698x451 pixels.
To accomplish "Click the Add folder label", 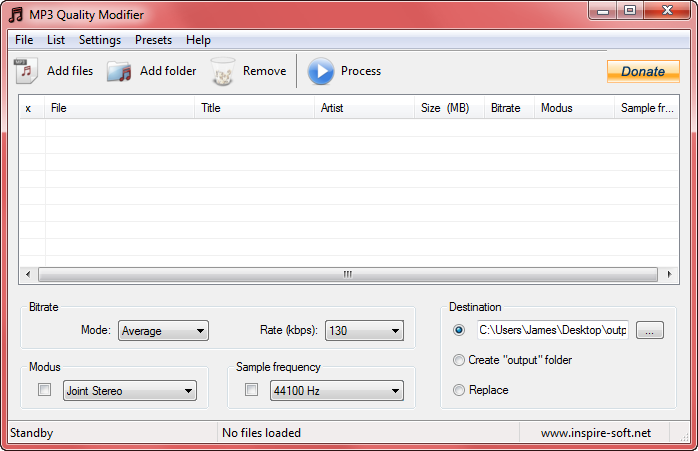I will click(x=168, y=71).
